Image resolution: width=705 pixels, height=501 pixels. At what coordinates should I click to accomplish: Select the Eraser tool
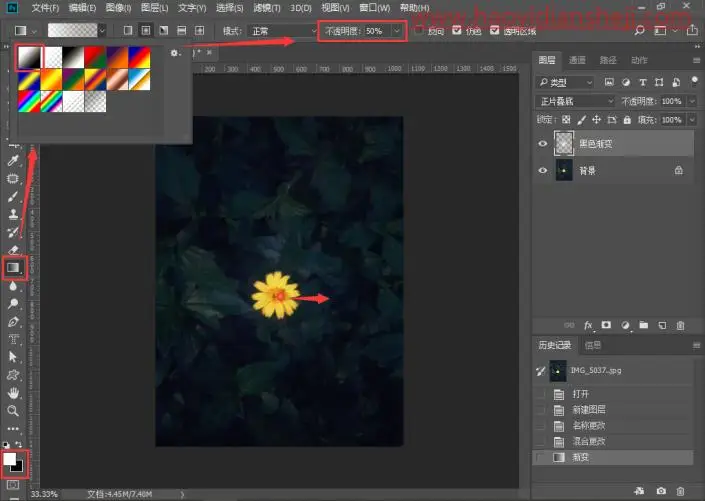13,250
